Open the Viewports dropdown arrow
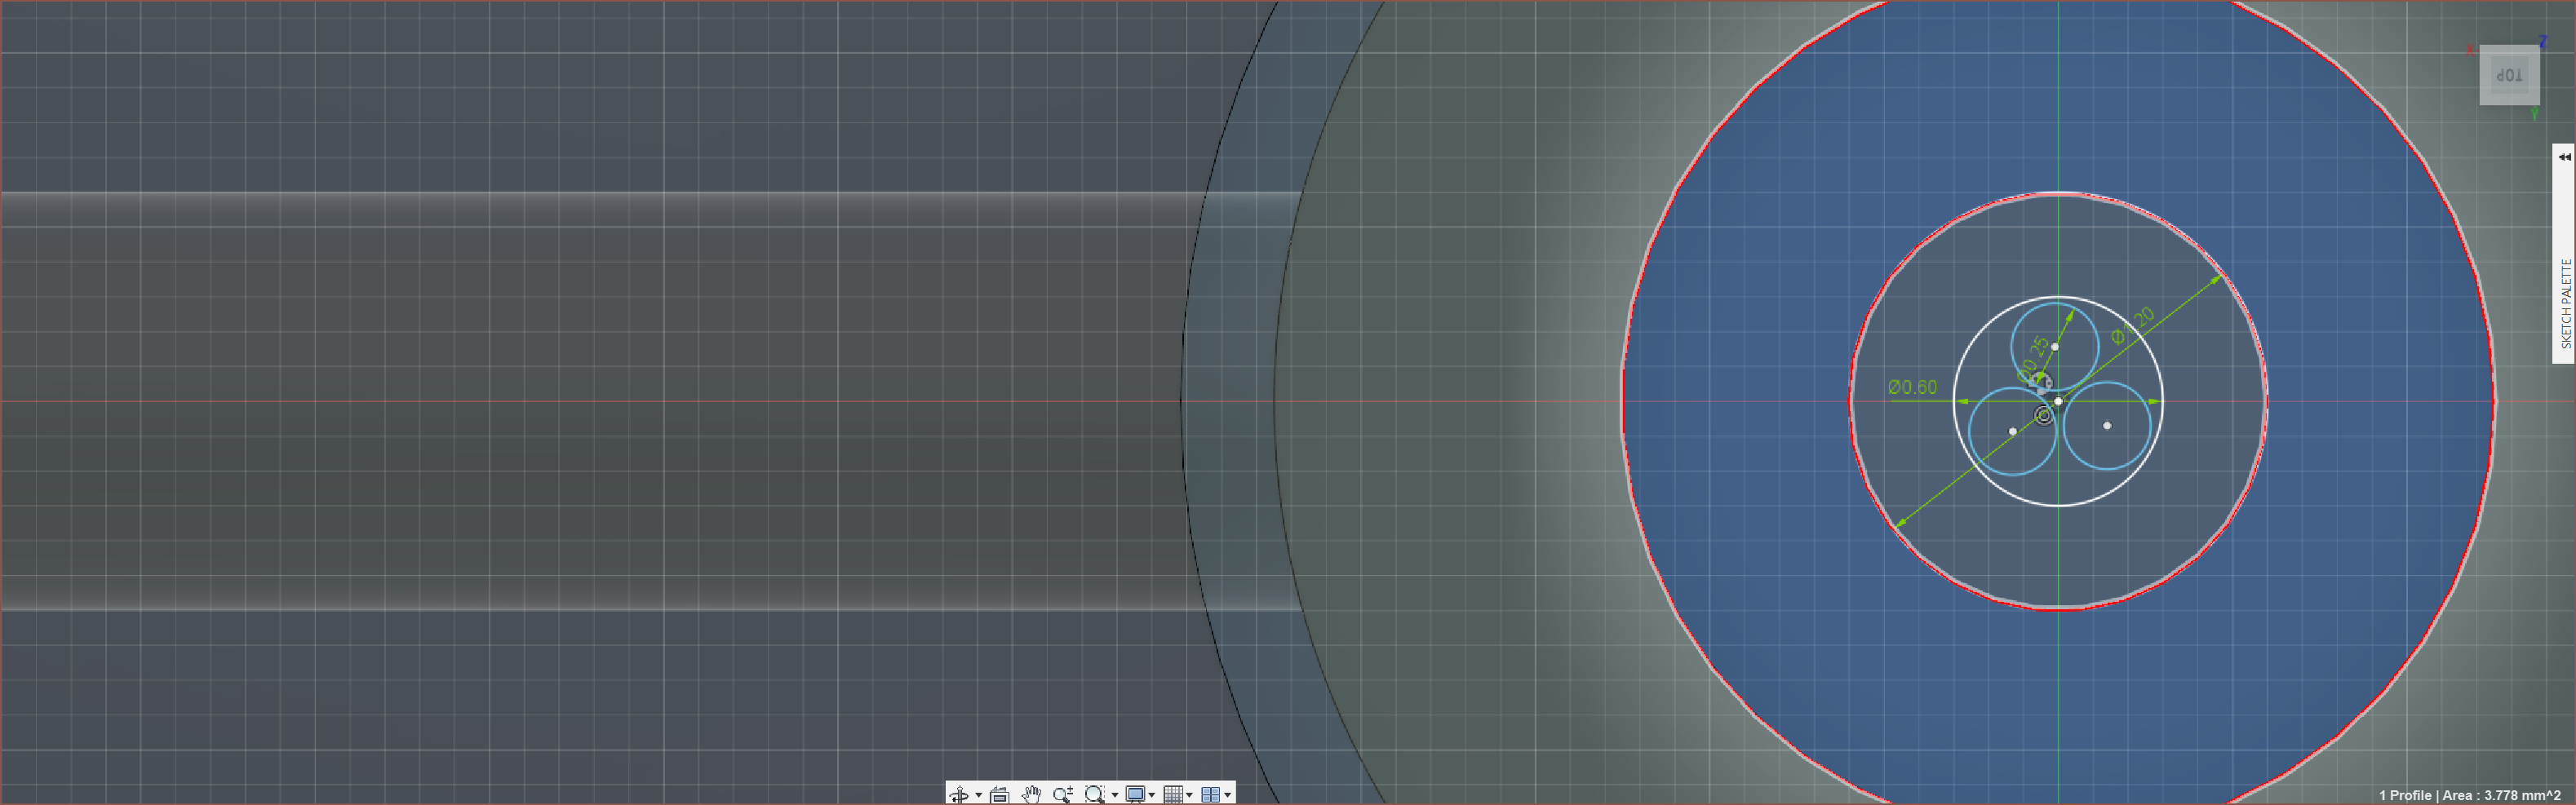The height and width of the screenshot is (805, 2576). tap(1227, 795)
